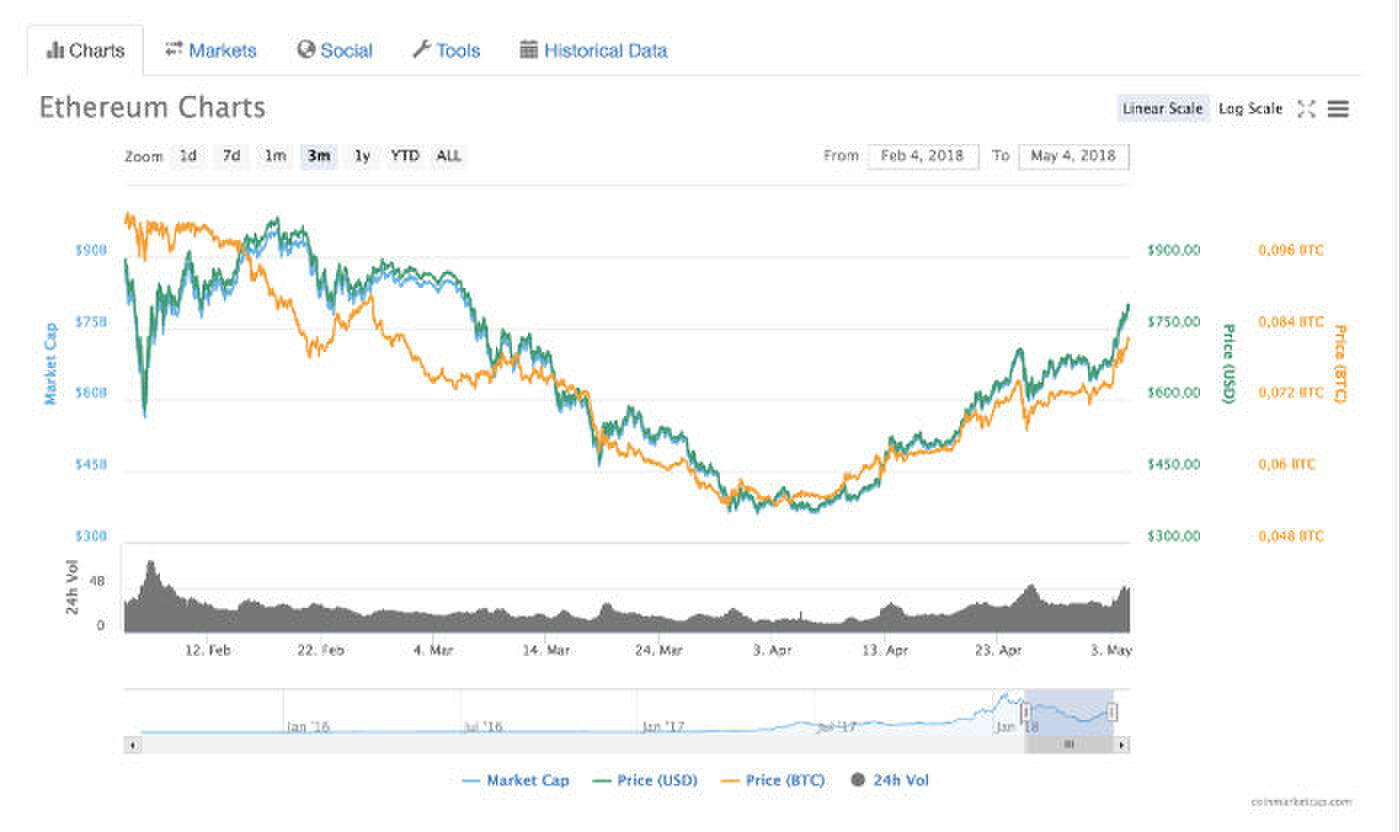The image size is (1400, 832).
Task: Open the Social tab
Action: pos(334,51)
